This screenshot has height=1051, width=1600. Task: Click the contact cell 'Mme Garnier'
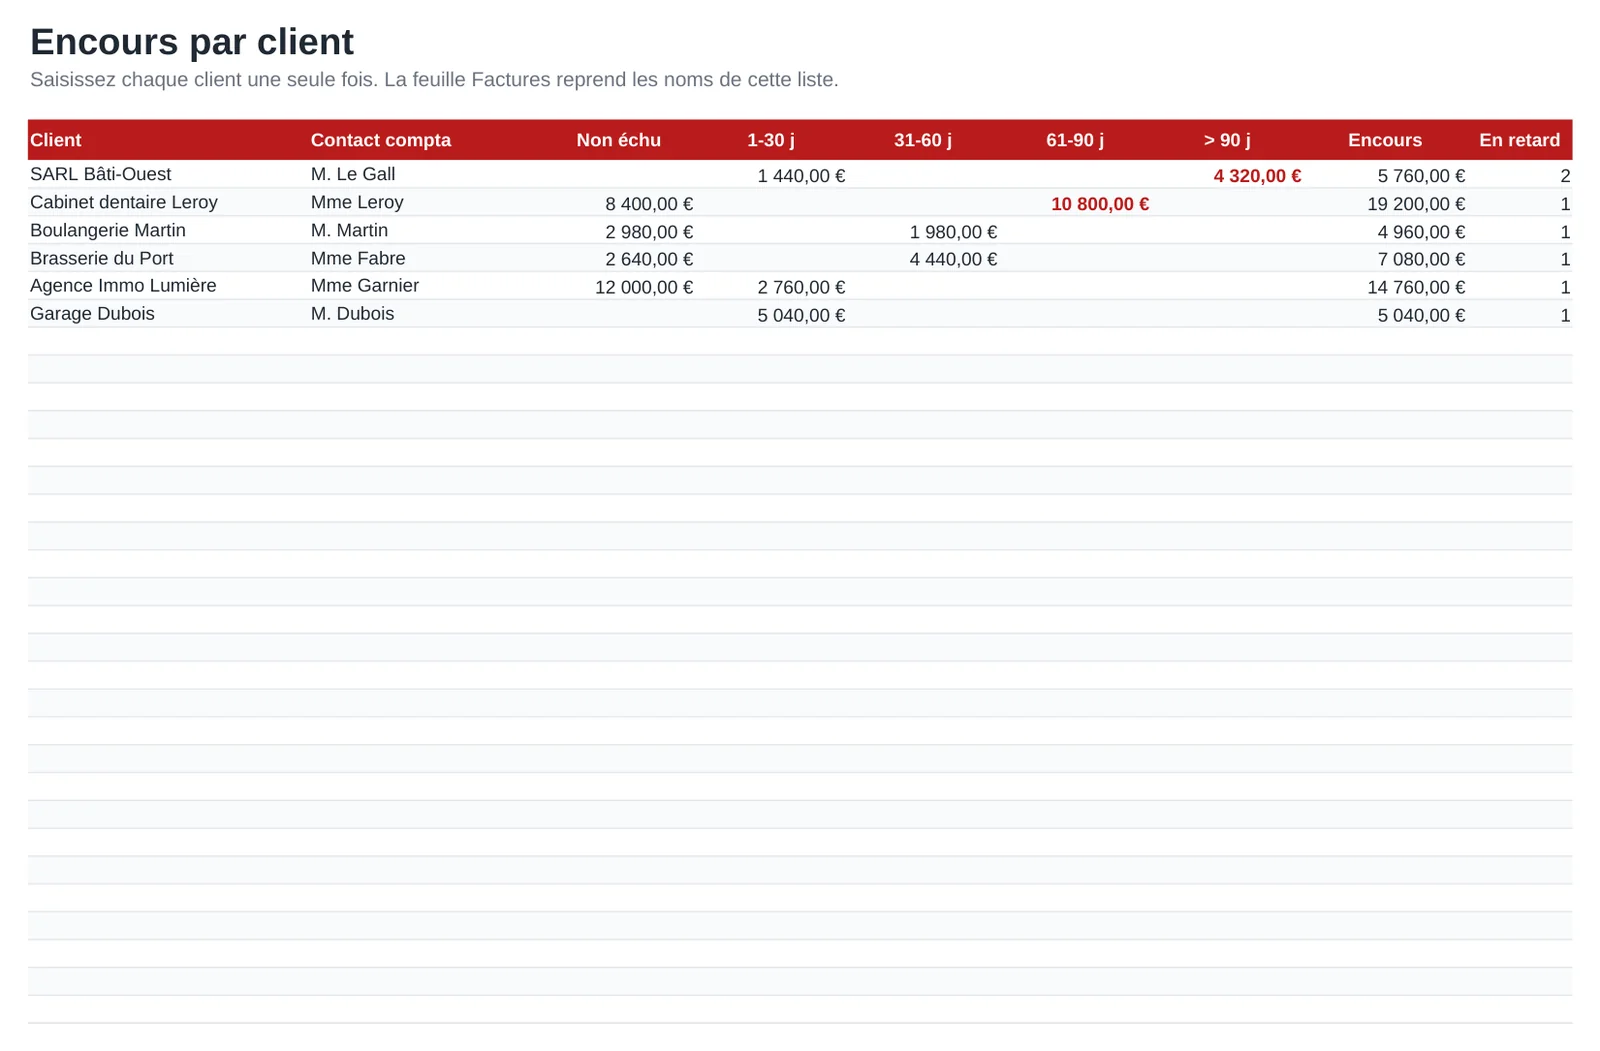(365, 285)
